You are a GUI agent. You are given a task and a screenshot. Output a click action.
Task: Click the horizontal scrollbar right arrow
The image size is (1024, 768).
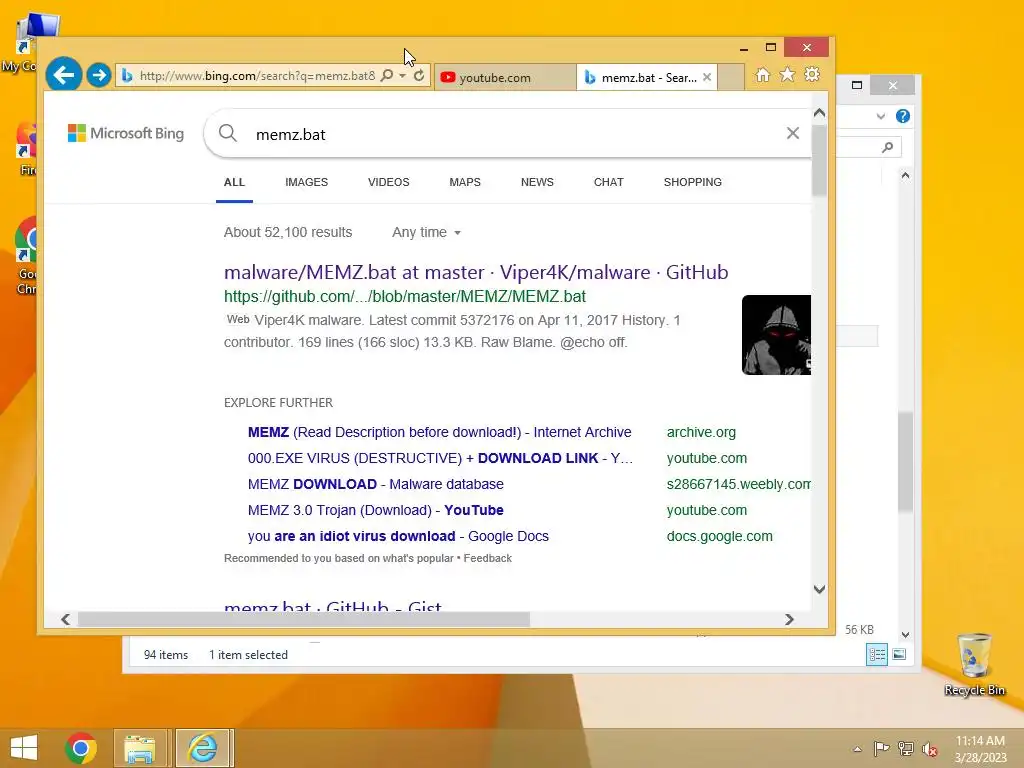coord(790,619)
